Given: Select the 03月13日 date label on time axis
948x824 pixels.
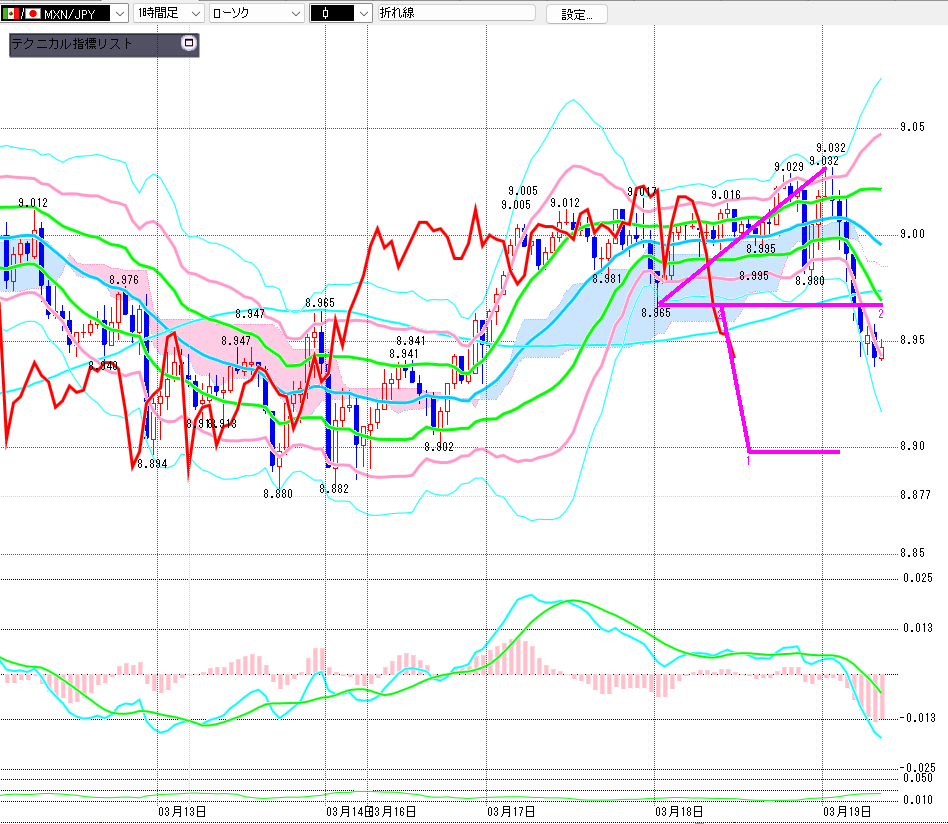Looking at the screenshot, I should pyautogui.click(x=182, y=810).
